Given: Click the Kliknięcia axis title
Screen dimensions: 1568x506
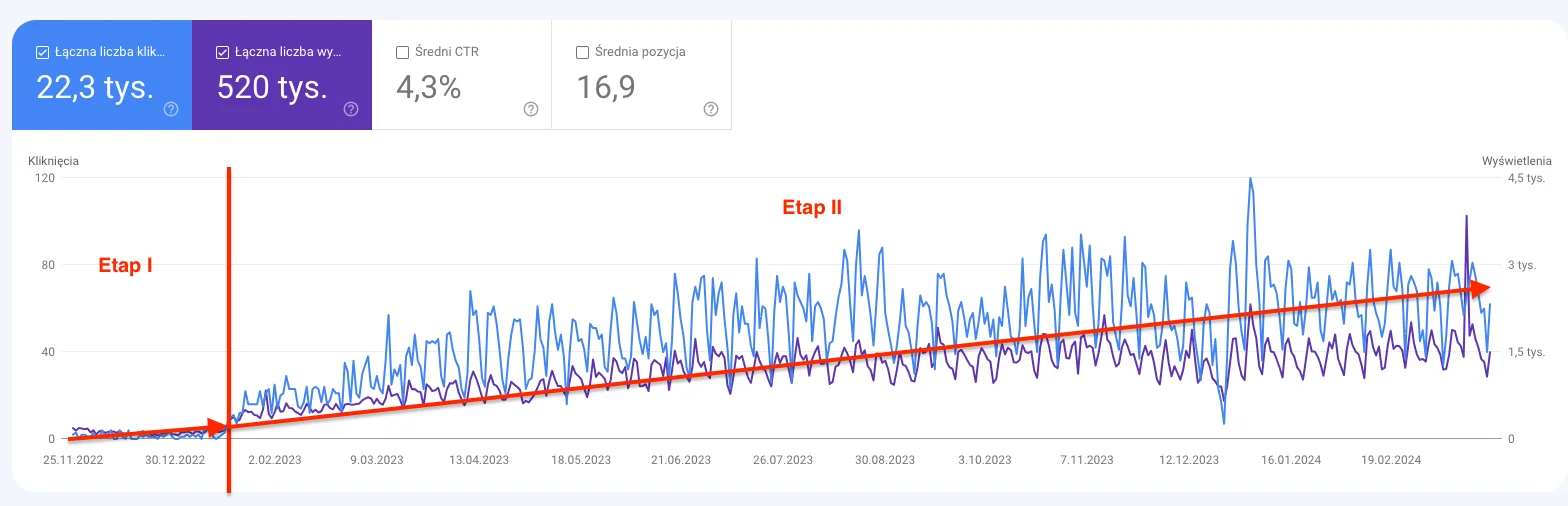Looking at the screenshot, I should click(x=54, y=160).
